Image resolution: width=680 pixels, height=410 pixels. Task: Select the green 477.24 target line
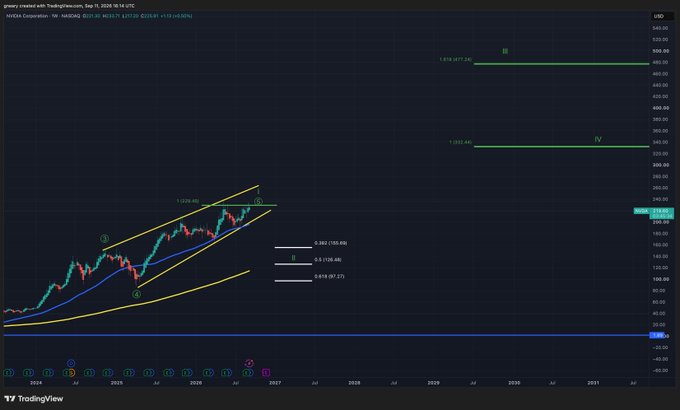(562, 64)
